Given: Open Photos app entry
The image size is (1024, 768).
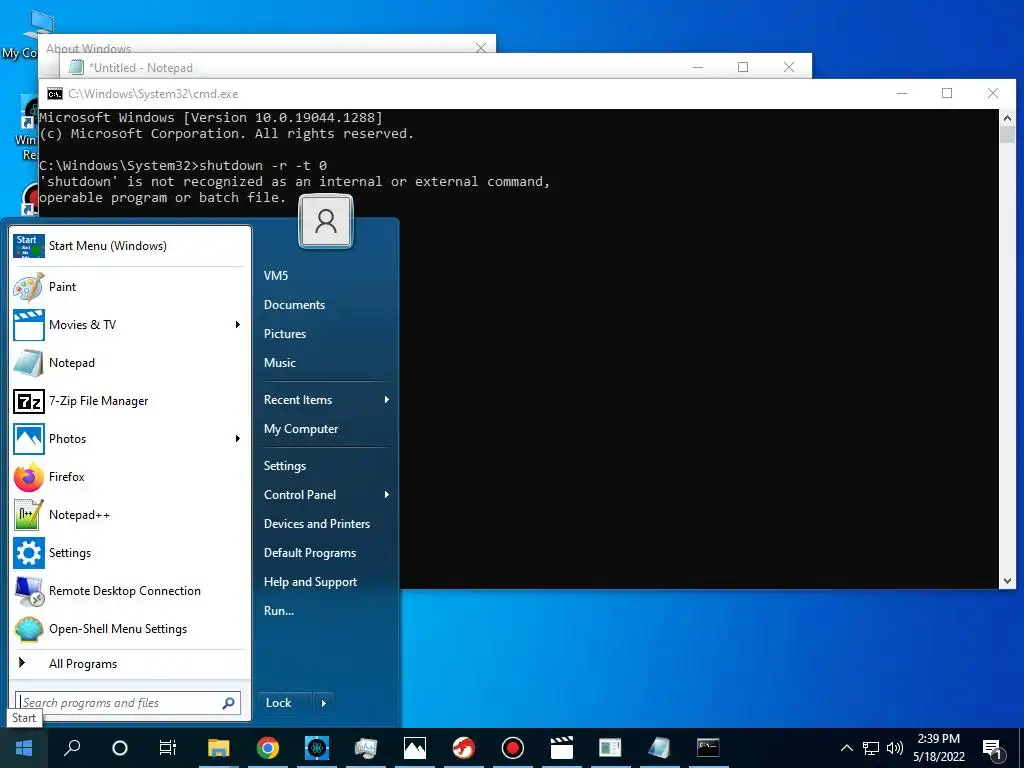Looking at the screenshot, I should point(129,439).
